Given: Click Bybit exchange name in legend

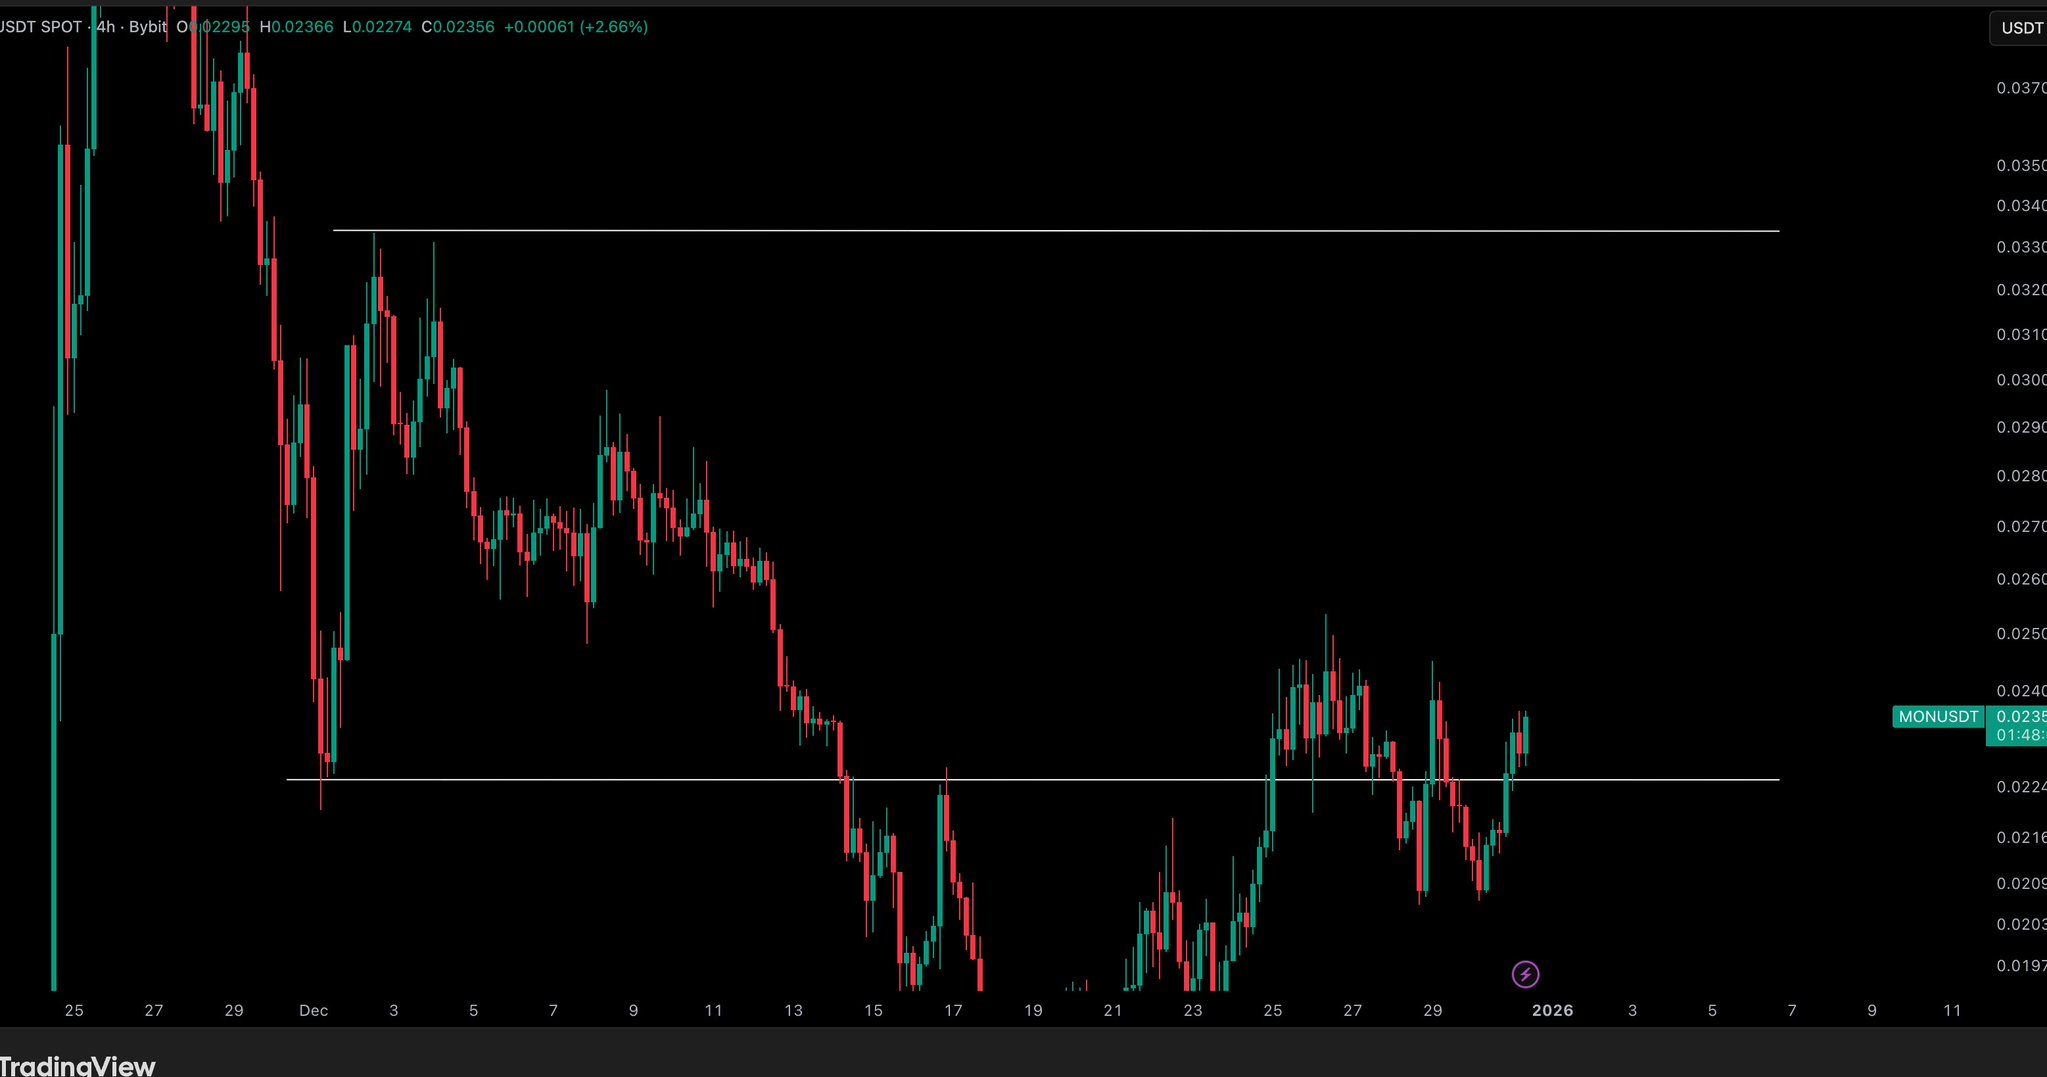Looking at the screenshot, I should [148, 27].
